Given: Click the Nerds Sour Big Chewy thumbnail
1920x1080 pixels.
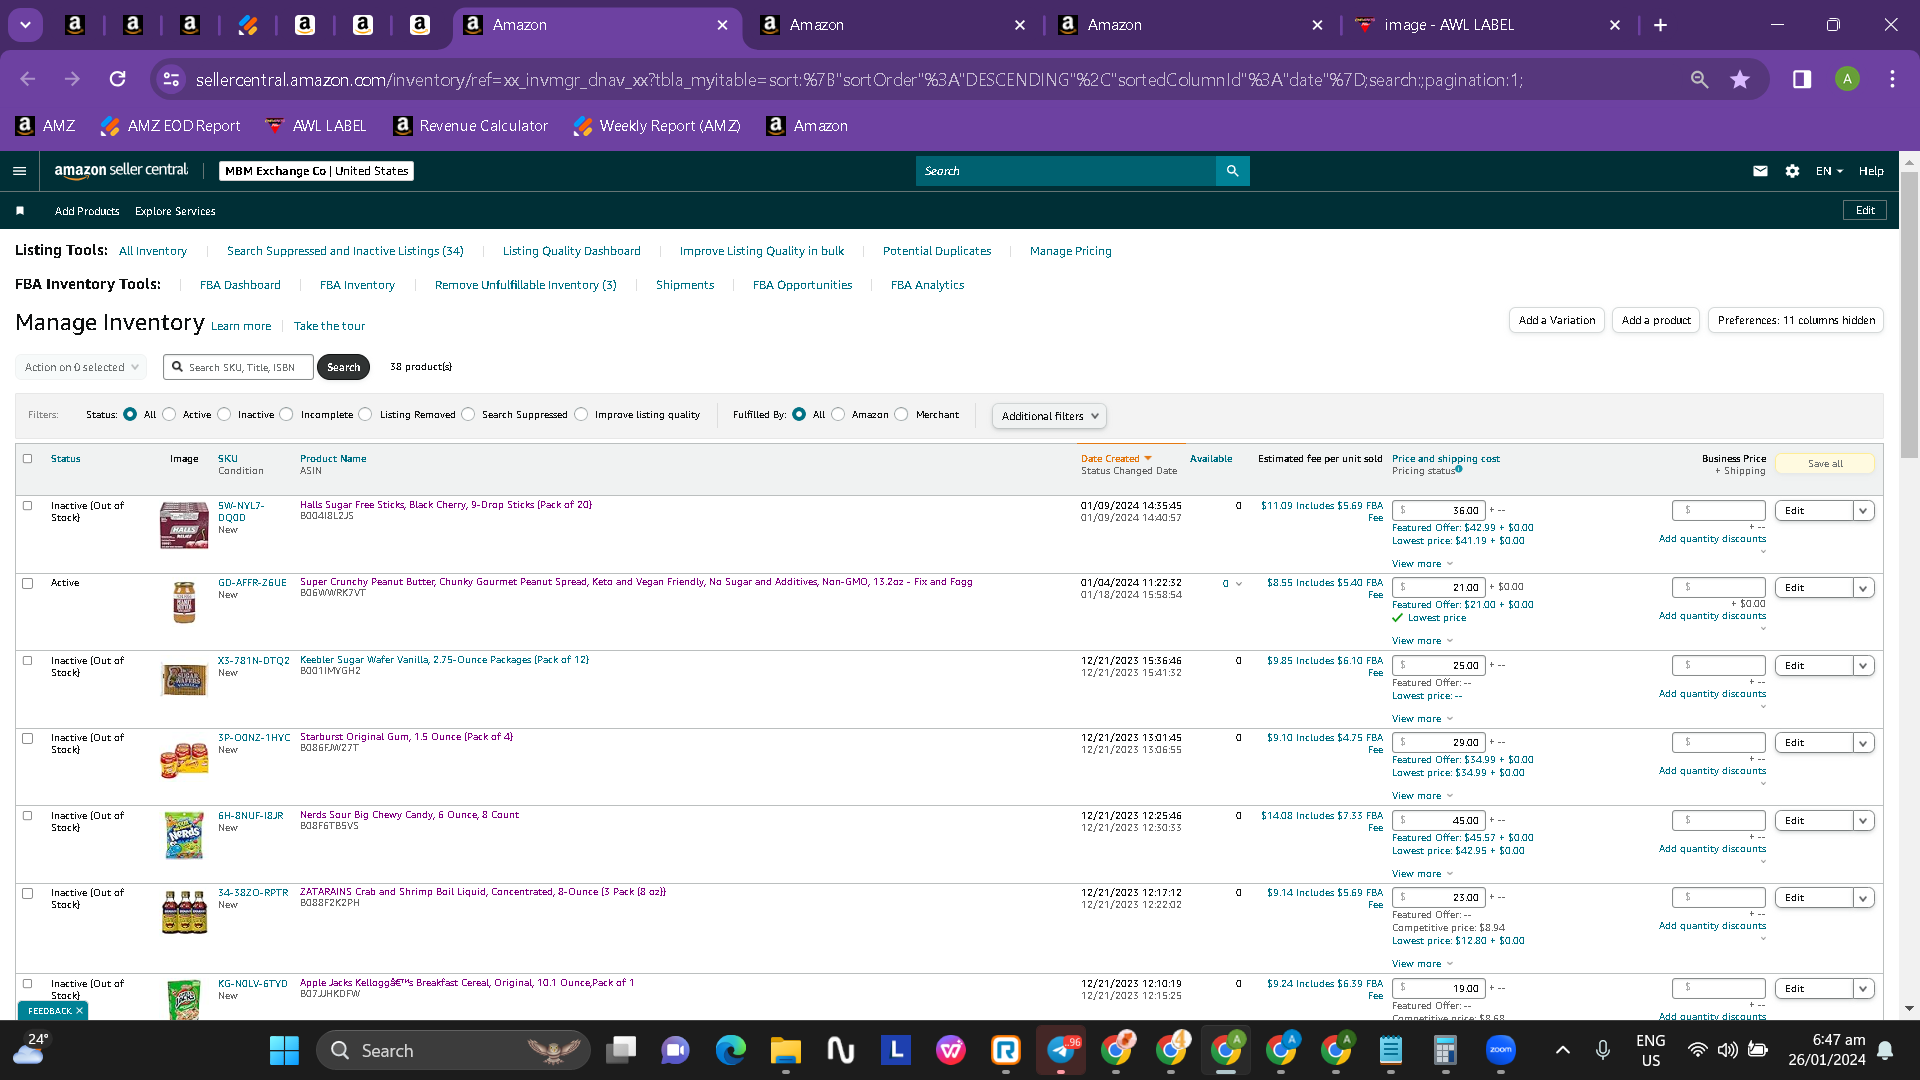Looking at the screenshot, I should 184,835.
